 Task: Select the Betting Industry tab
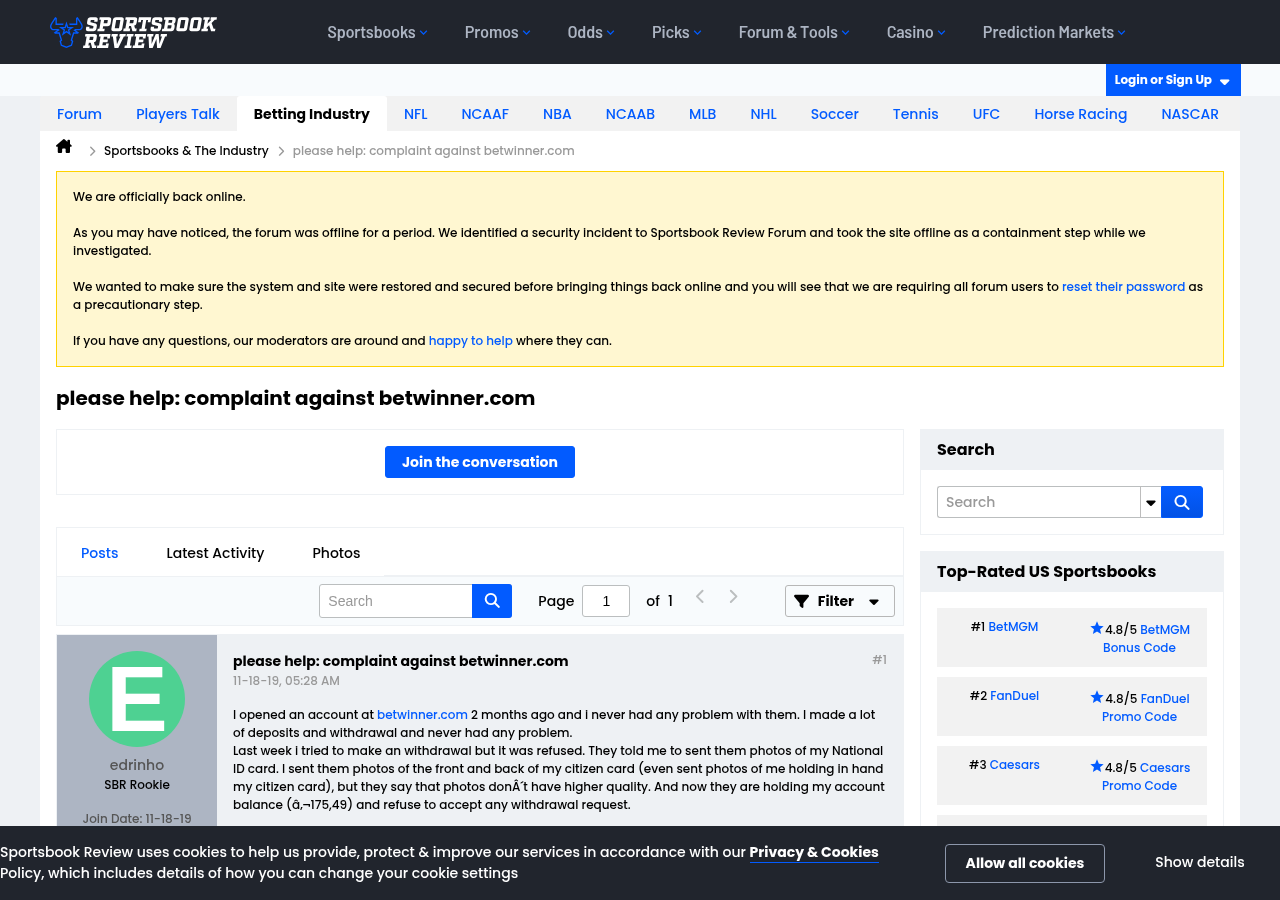pyautogui.click(x=312, y=114)
